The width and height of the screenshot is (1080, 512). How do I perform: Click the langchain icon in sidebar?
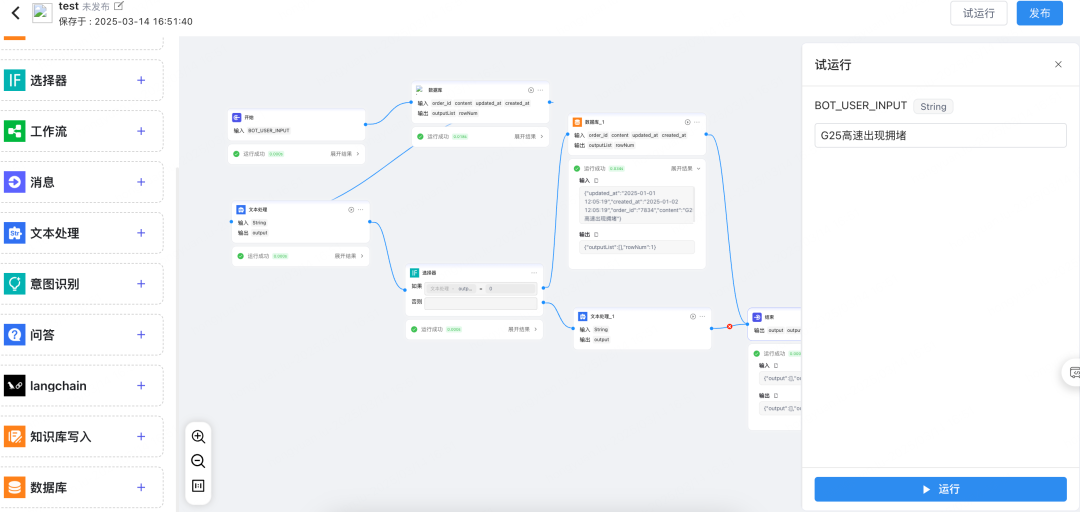pos(14,386)
